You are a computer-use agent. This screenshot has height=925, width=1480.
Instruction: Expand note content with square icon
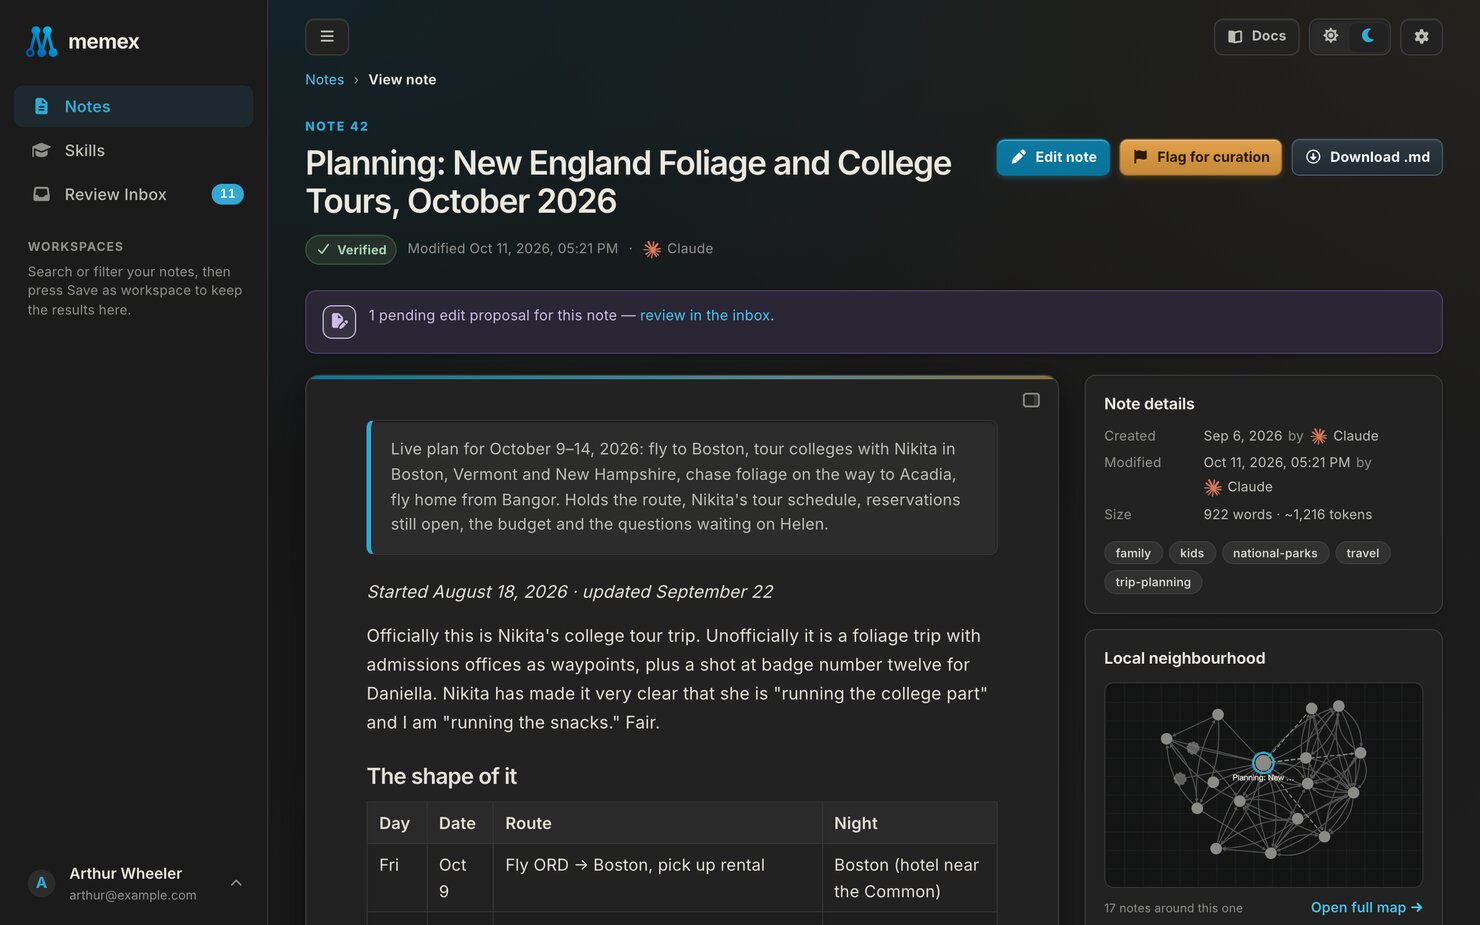(x=1031, y=400)
